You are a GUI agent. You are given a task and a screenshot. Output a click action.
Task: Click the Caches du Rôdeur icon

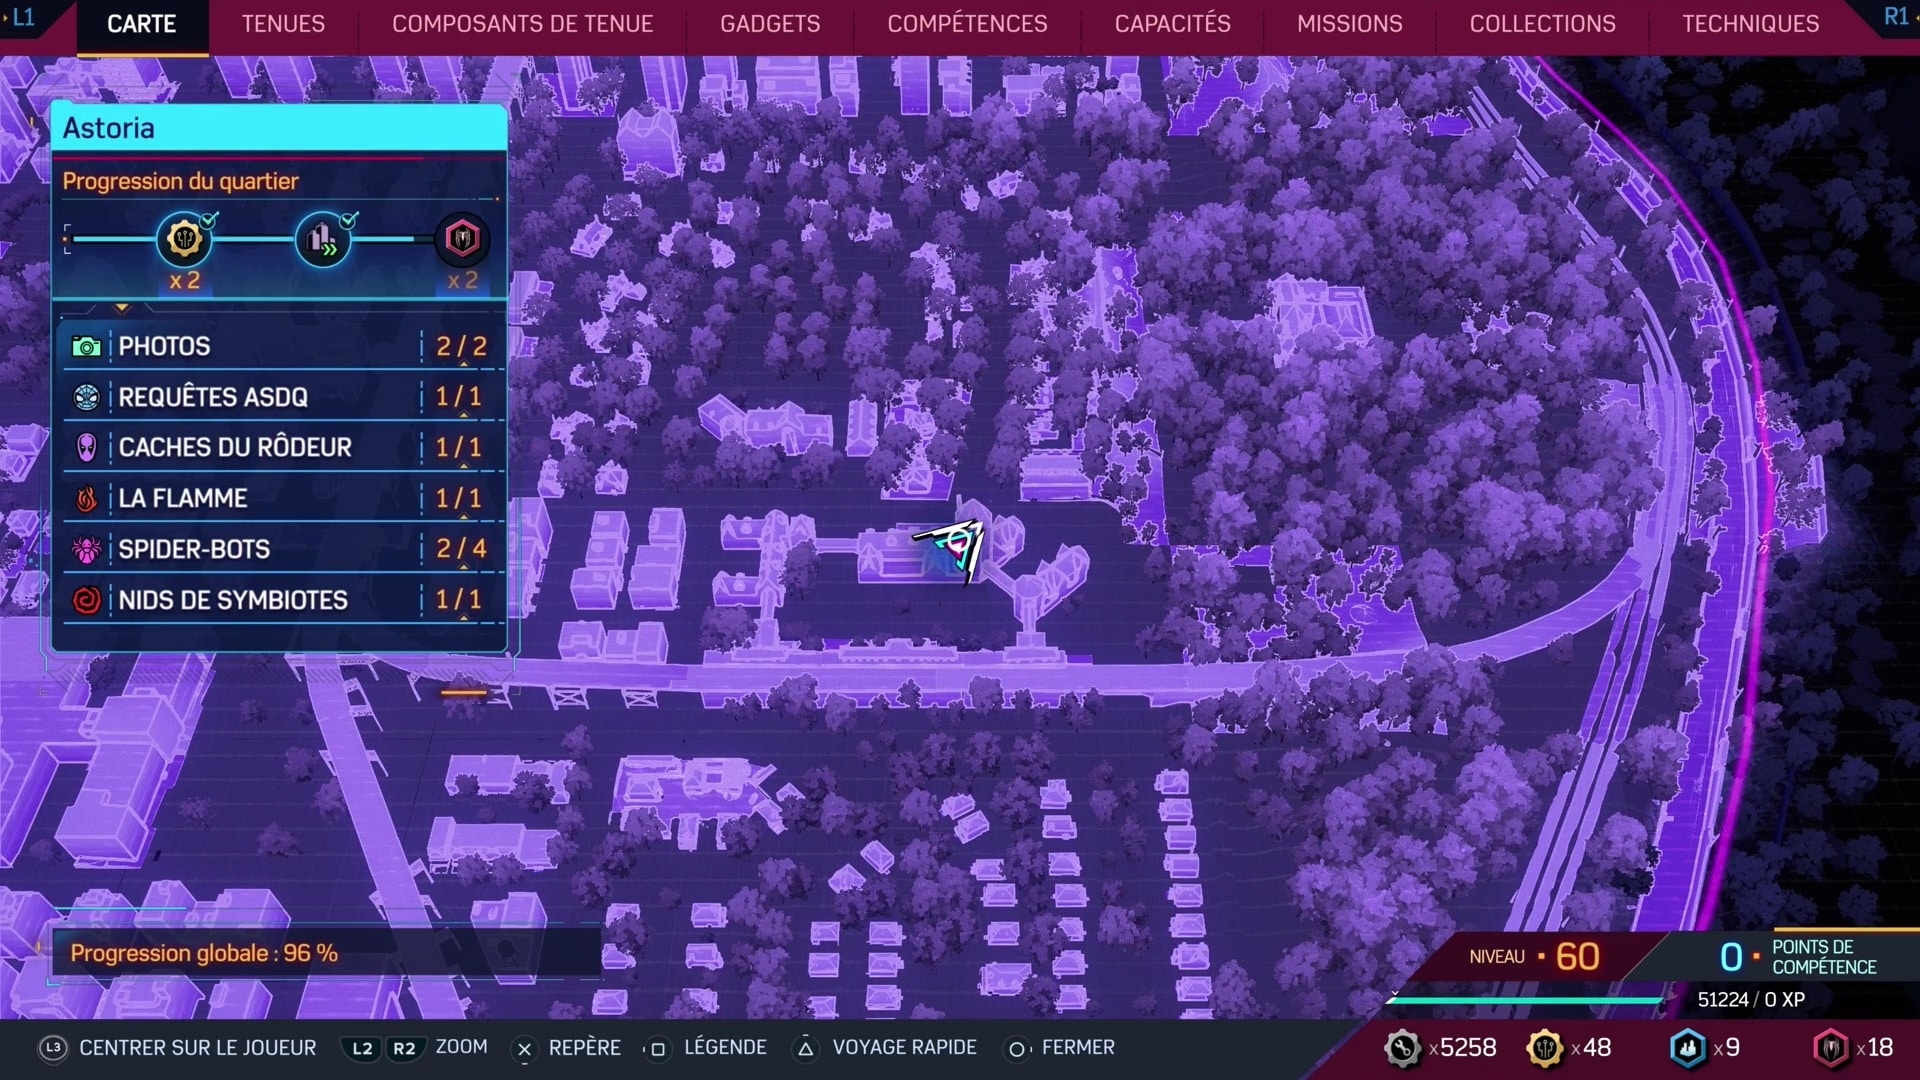(x=86, y=447)
